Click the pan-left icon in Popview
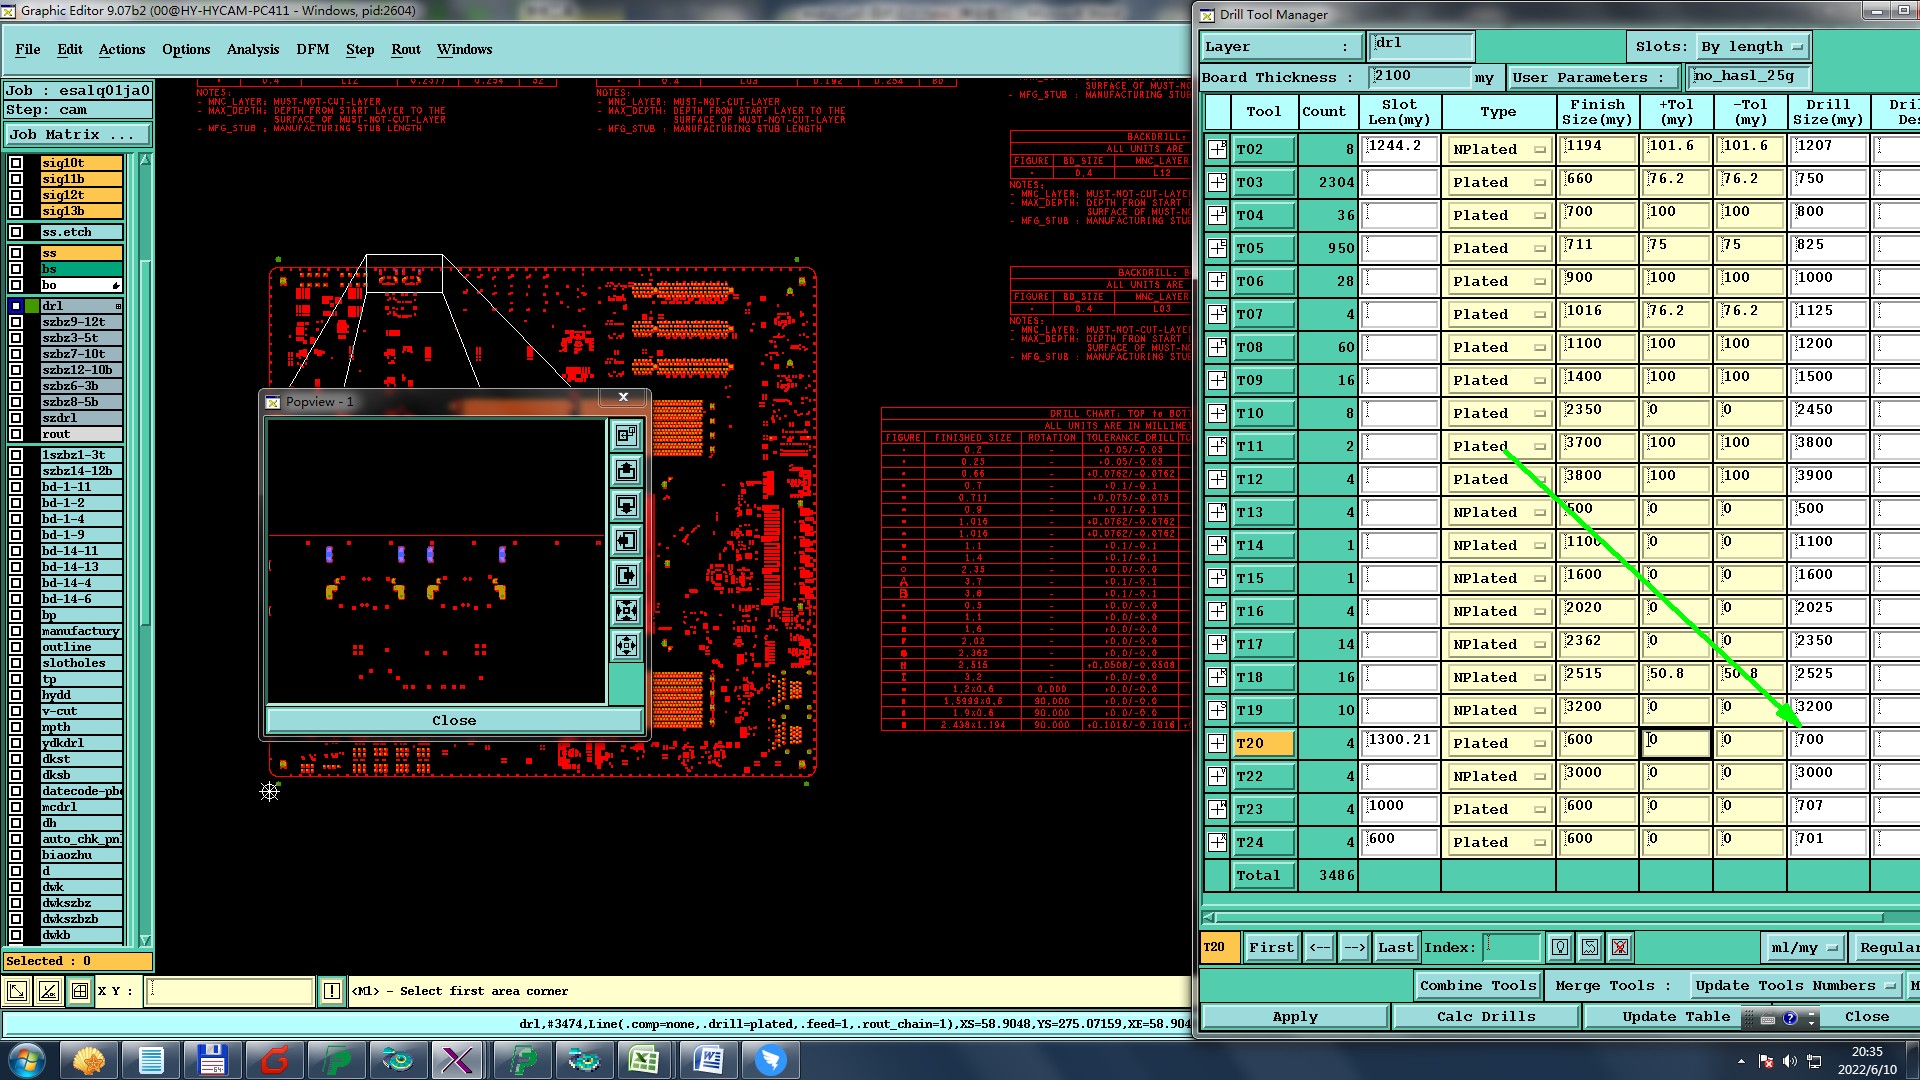 626,541
